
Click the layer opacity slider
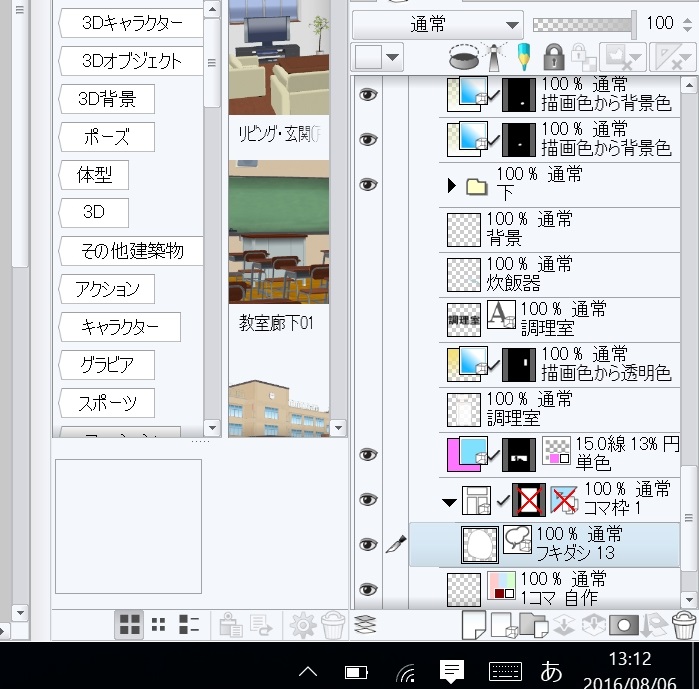pos(585,23)
